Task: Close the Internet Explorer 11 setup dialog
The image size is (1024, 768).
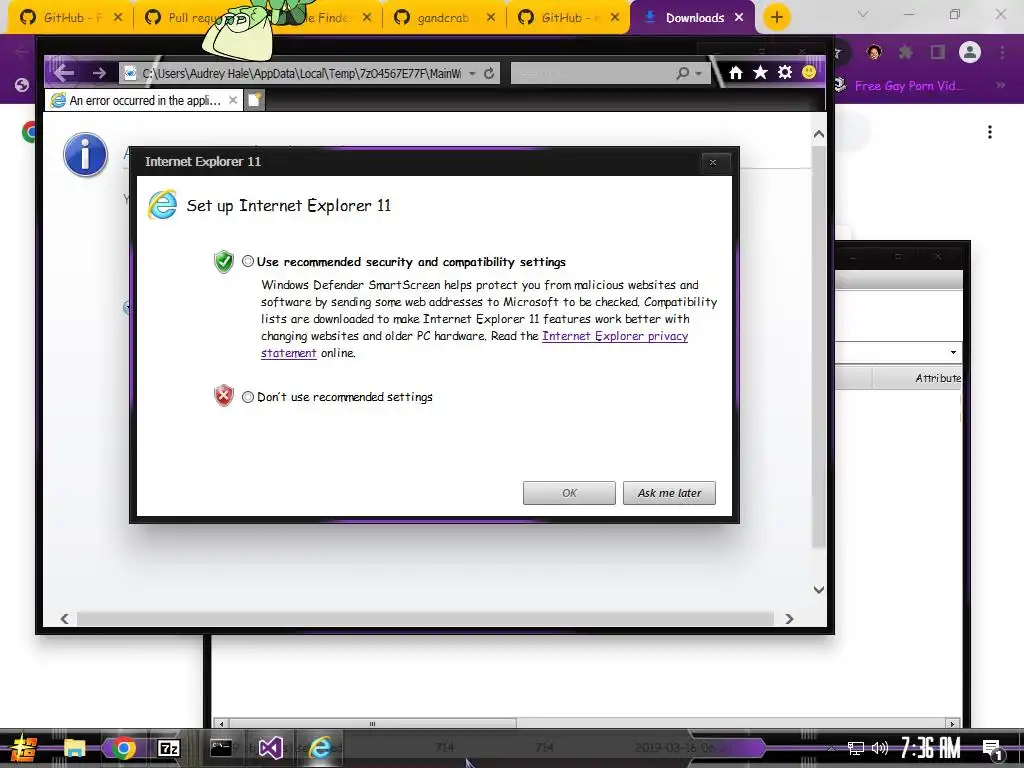Action: [712, 163]
